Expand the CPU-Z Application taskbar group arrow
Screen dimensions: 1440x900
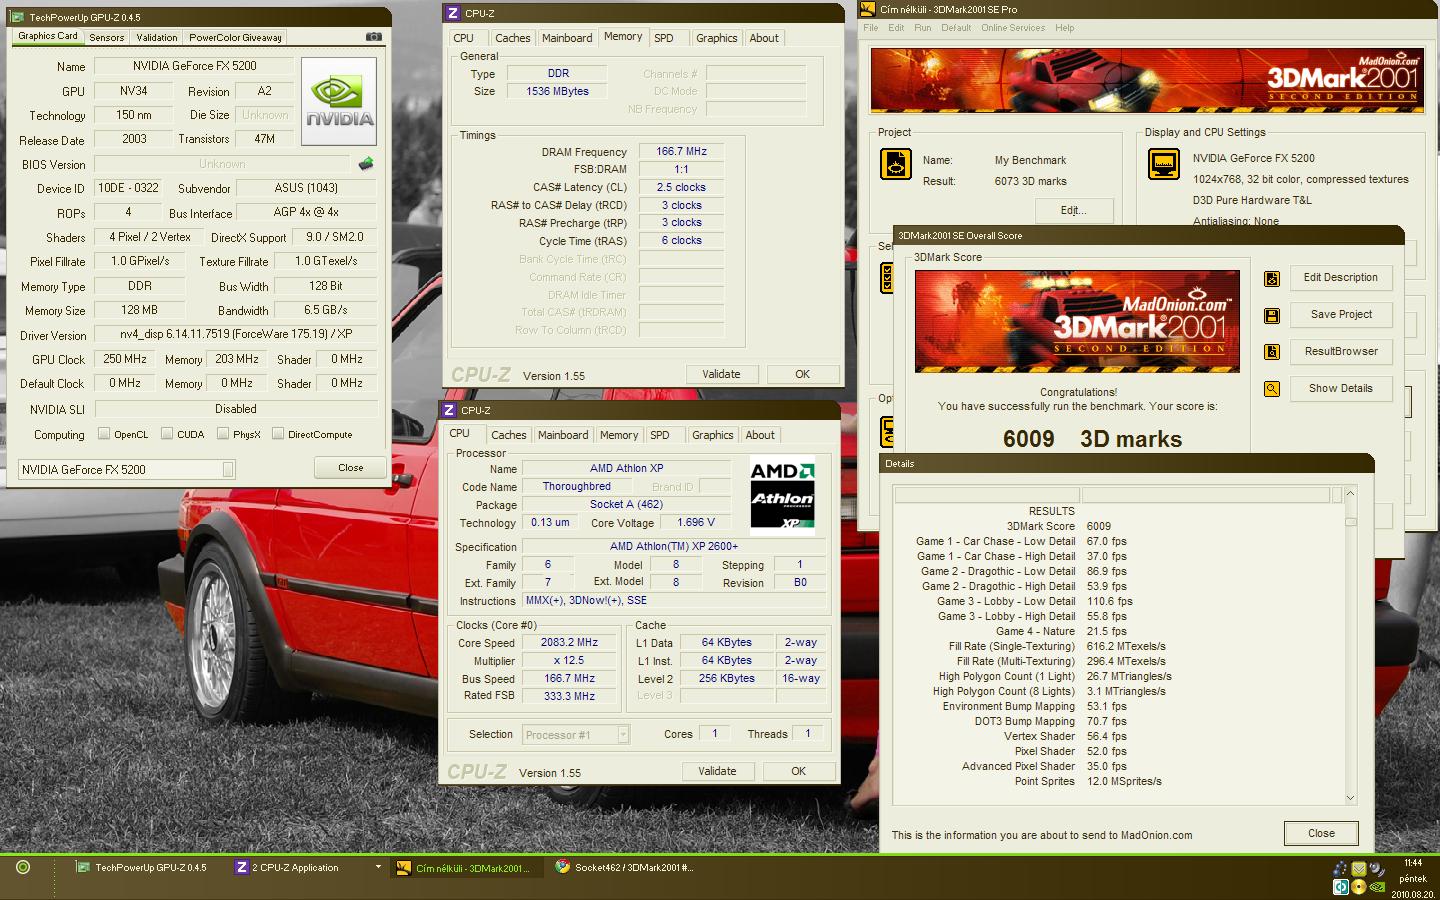(x=378, y=867)
